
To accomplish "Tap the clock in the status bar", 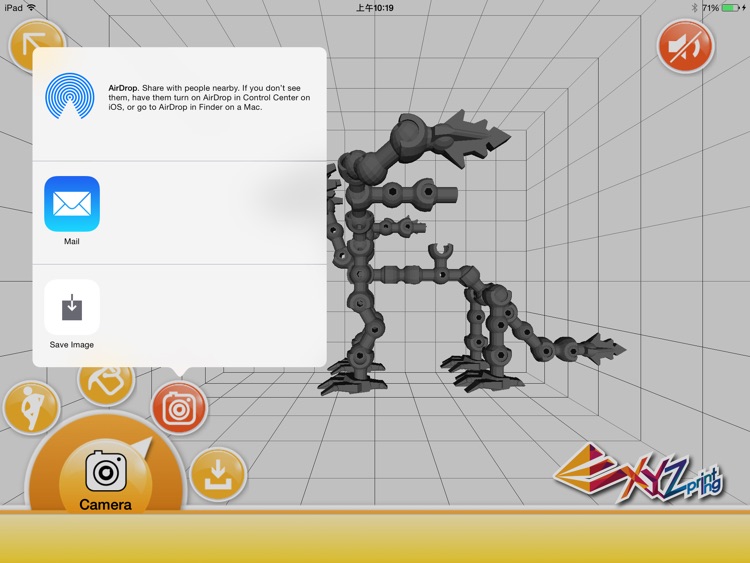I will (x=375, y=8).
